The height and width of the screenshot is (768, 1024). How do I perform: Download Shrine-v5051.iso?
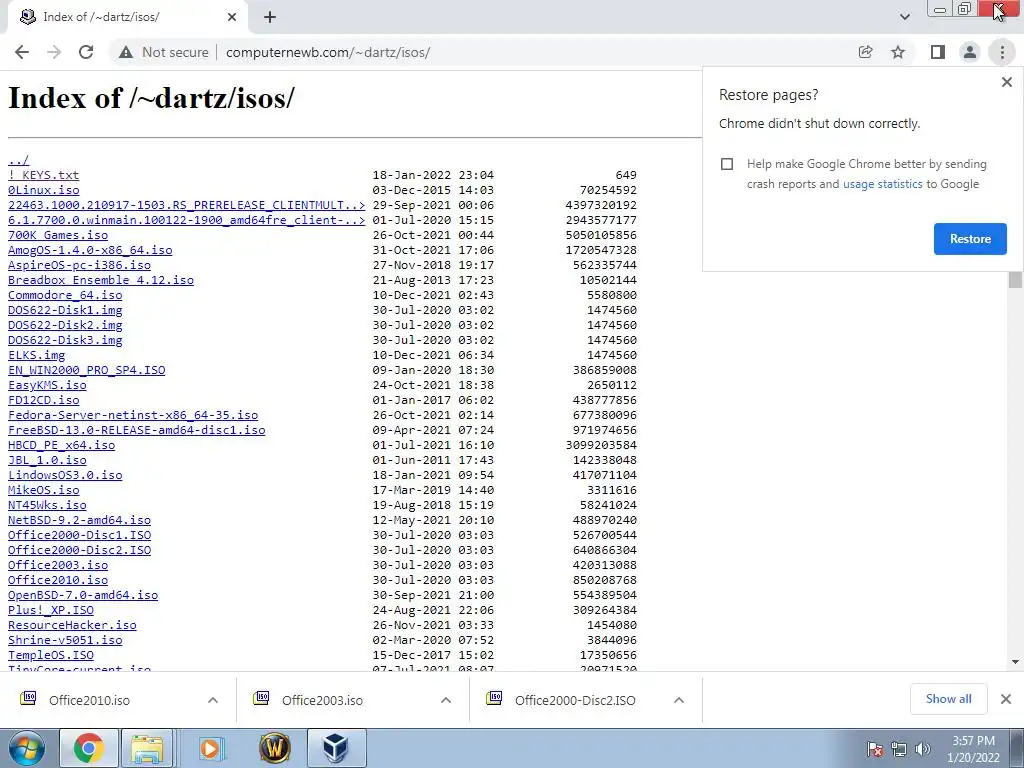[65, 640]
